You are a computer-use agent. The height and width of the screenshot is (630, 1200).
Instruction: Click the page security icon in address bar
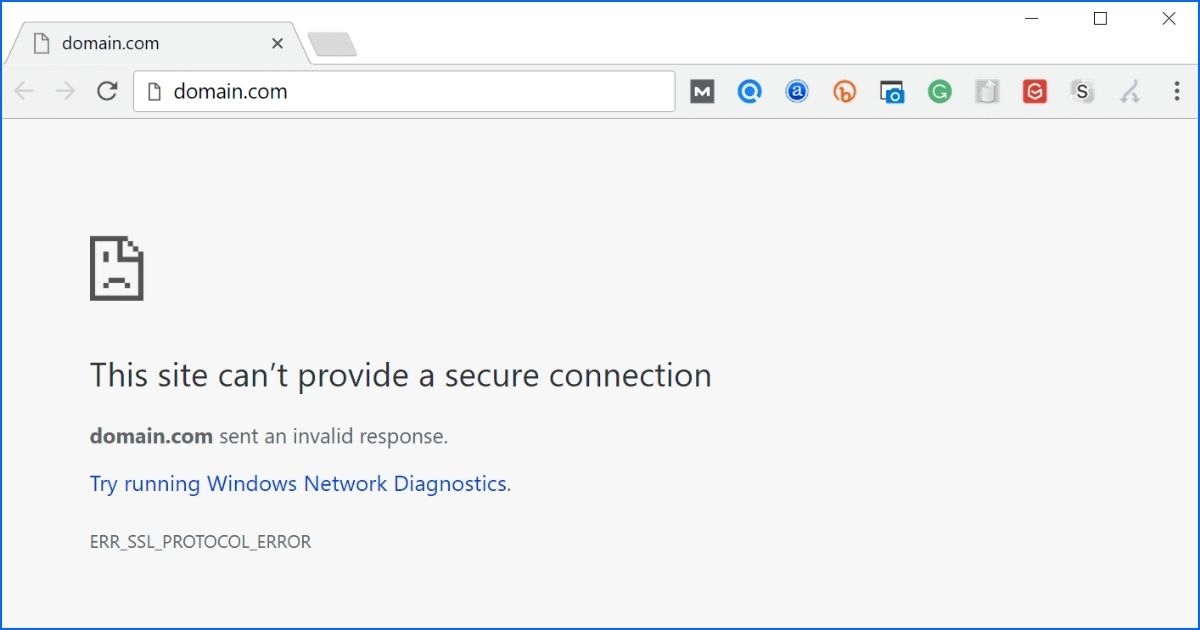click(152, 91)
